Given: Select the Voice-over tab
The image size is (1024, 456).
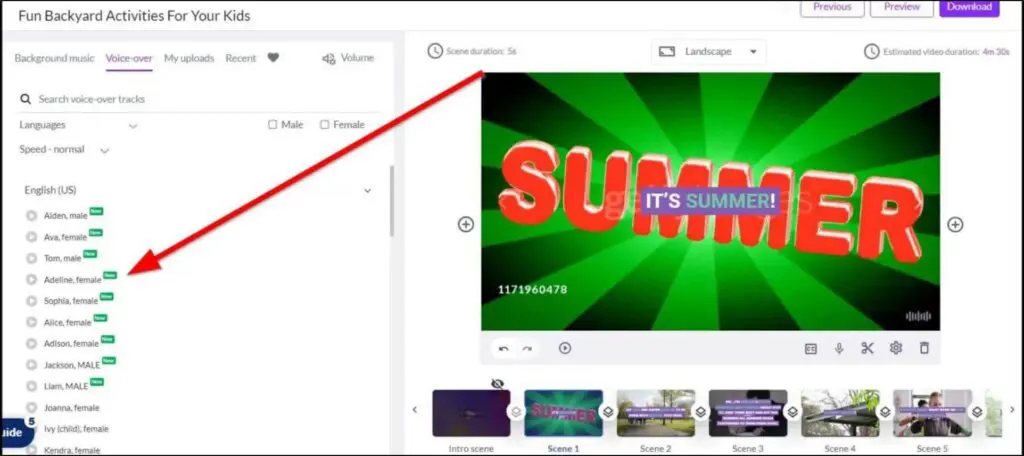Looking at the screenshot, I should [x=129, y=58].
